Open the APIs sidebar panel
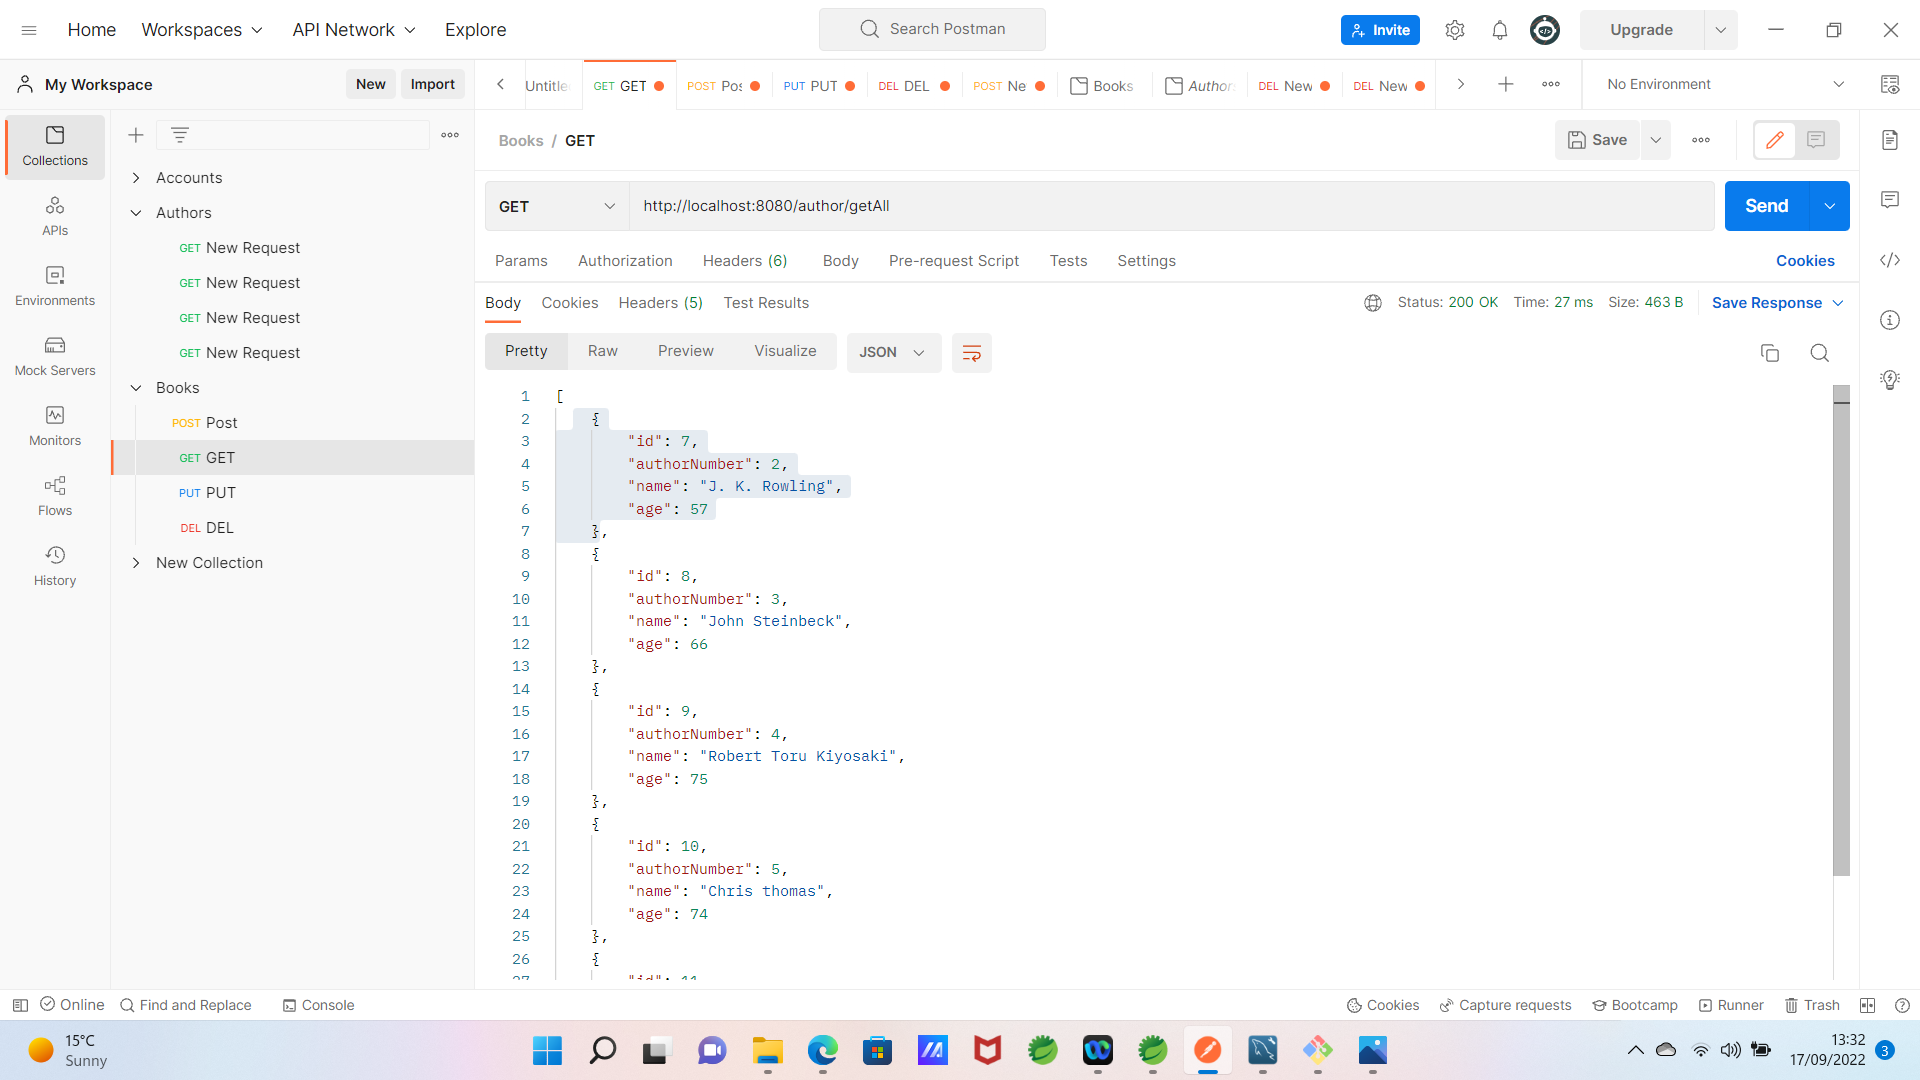This screenshot has width=1920, height=1080. click(x=55, y=217)
